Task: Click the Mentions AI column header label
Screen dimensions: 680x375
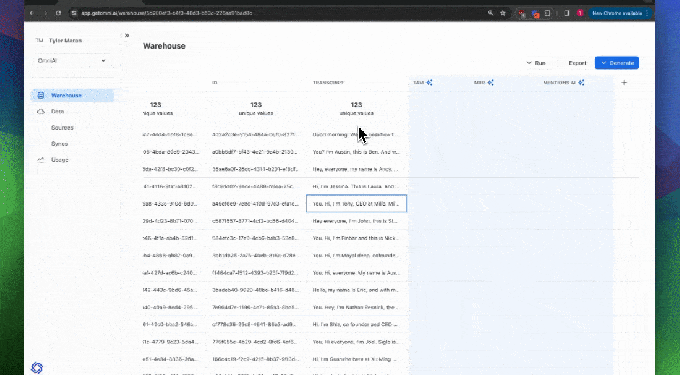Action: tap(560, 82)
